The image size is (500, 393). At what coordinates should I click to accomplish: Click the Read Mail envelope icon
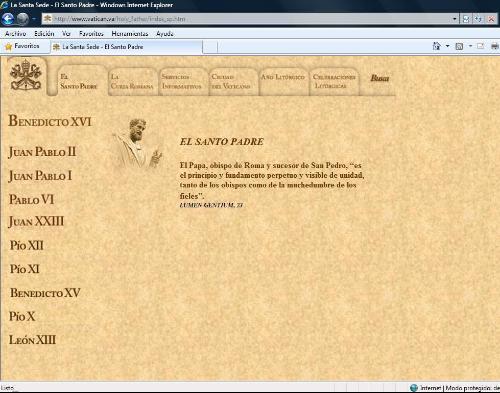[480, 46]
